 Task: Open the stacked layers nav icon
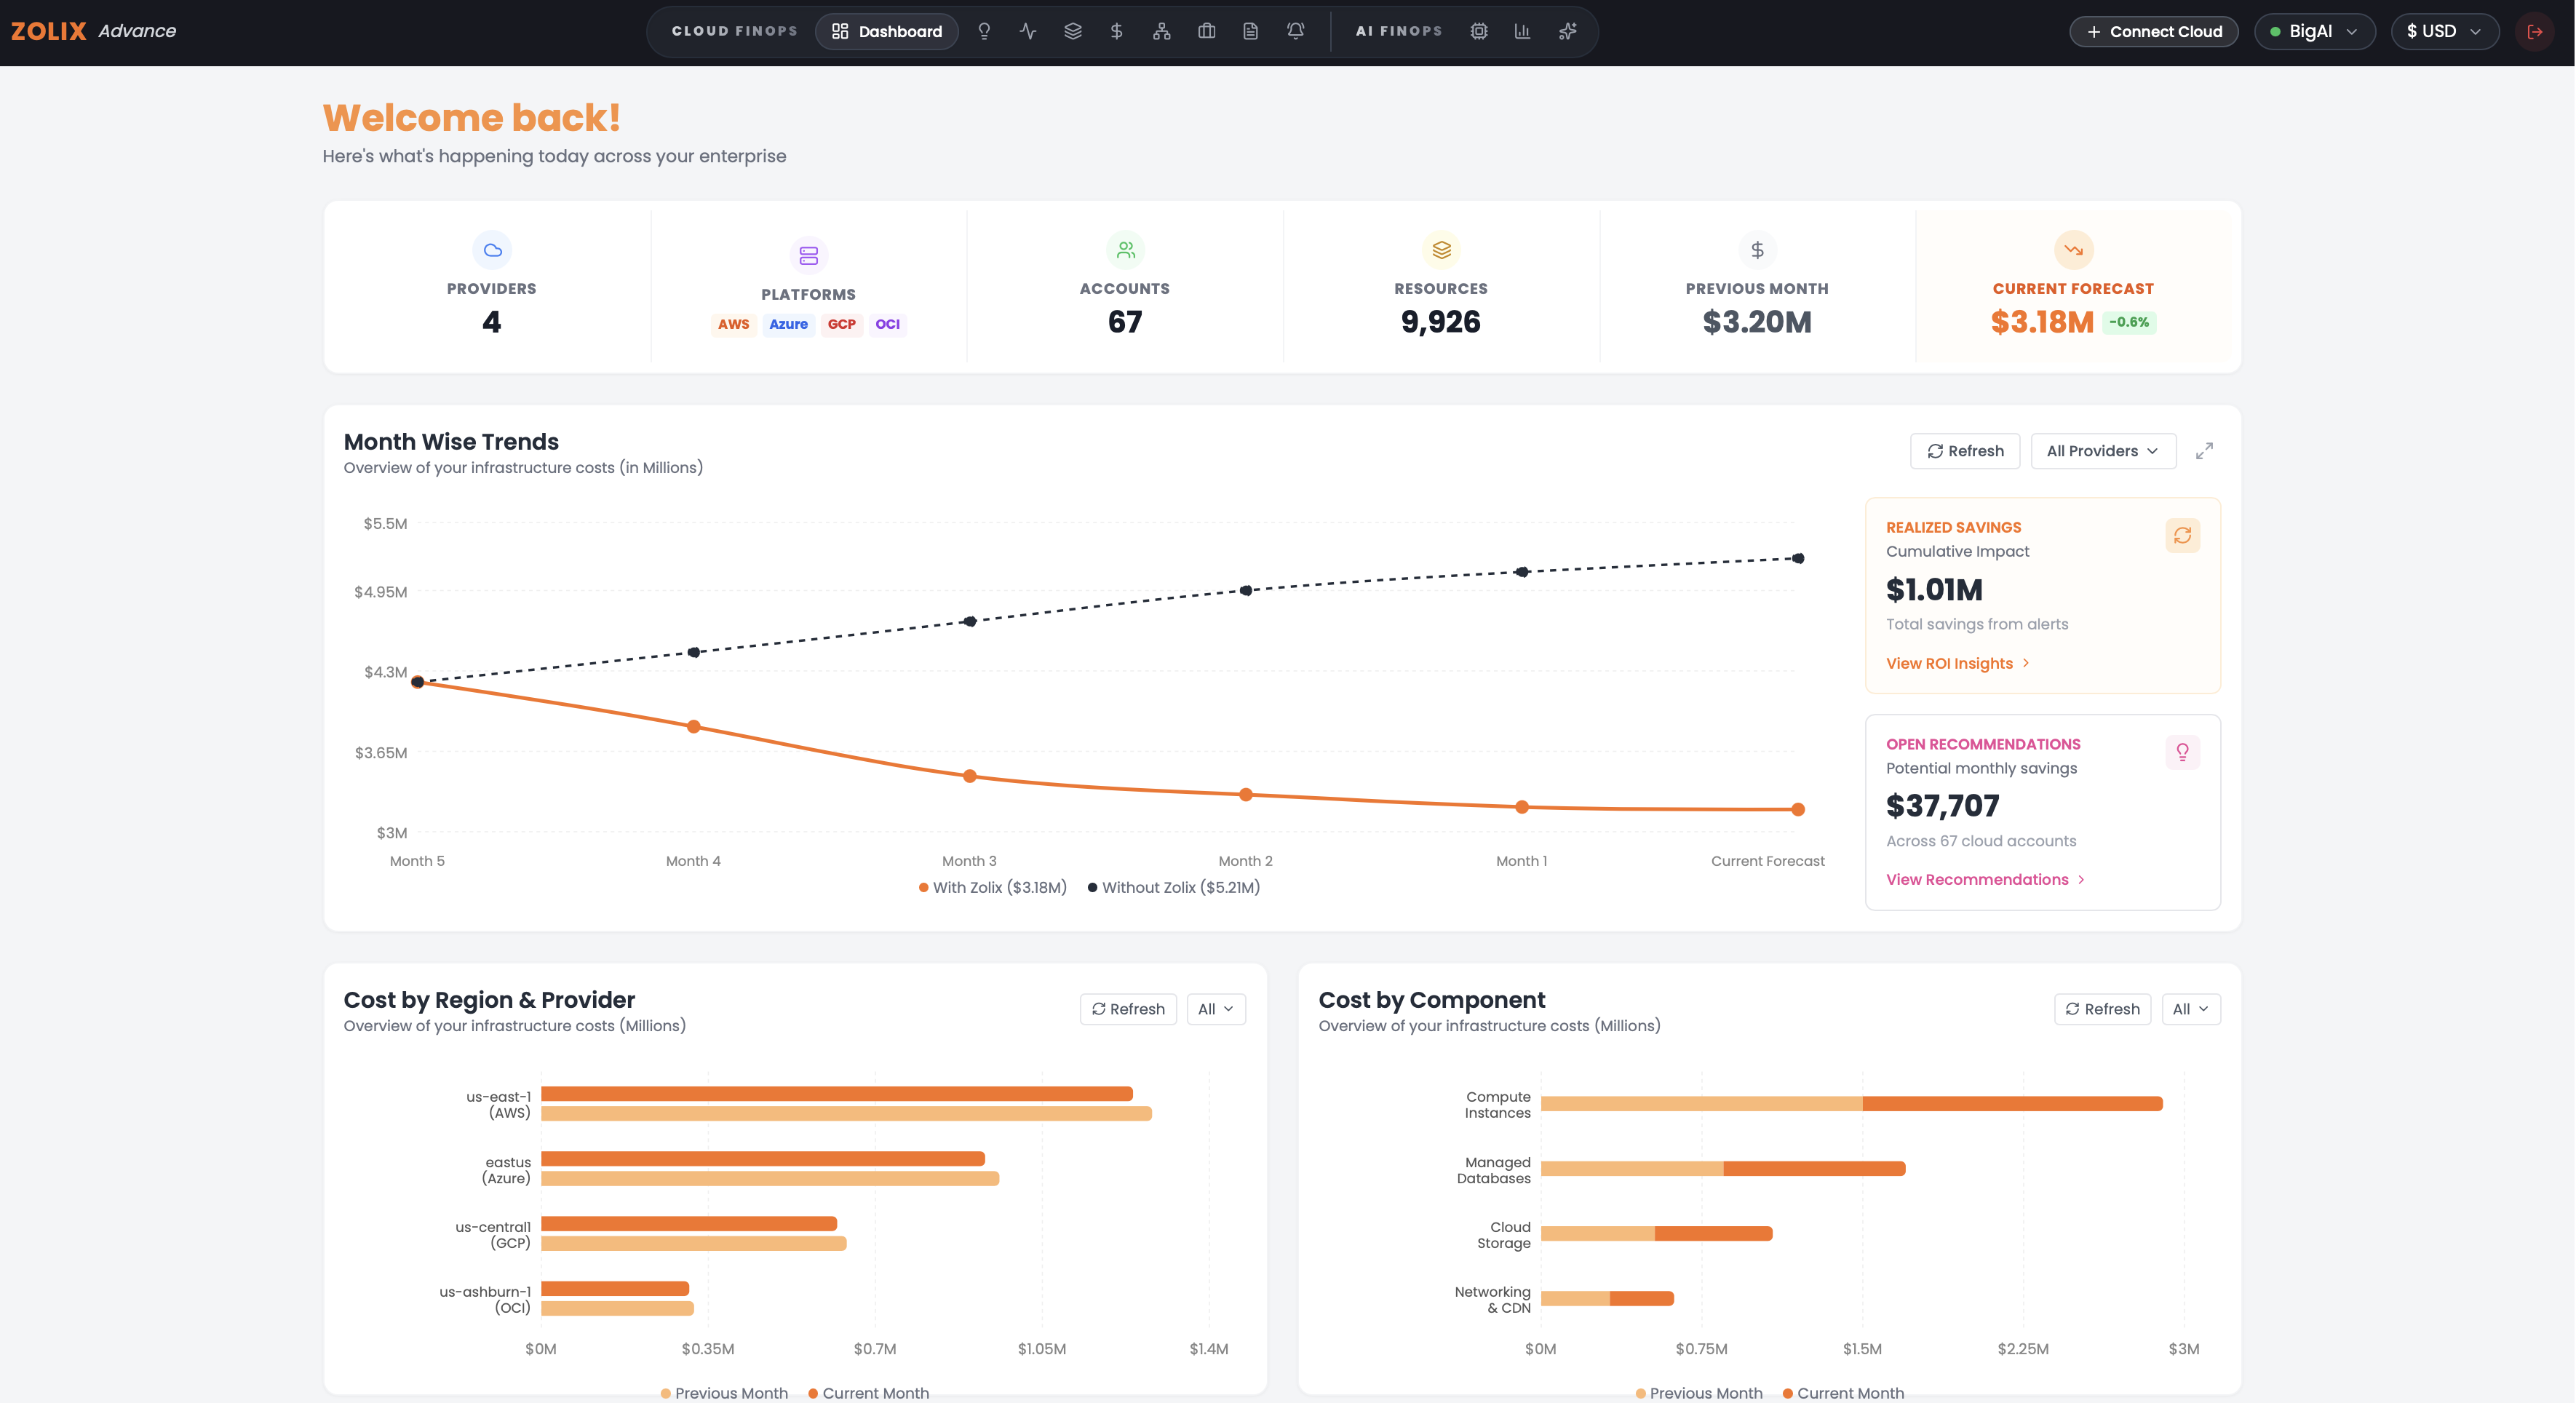(x=1073, y=31)
